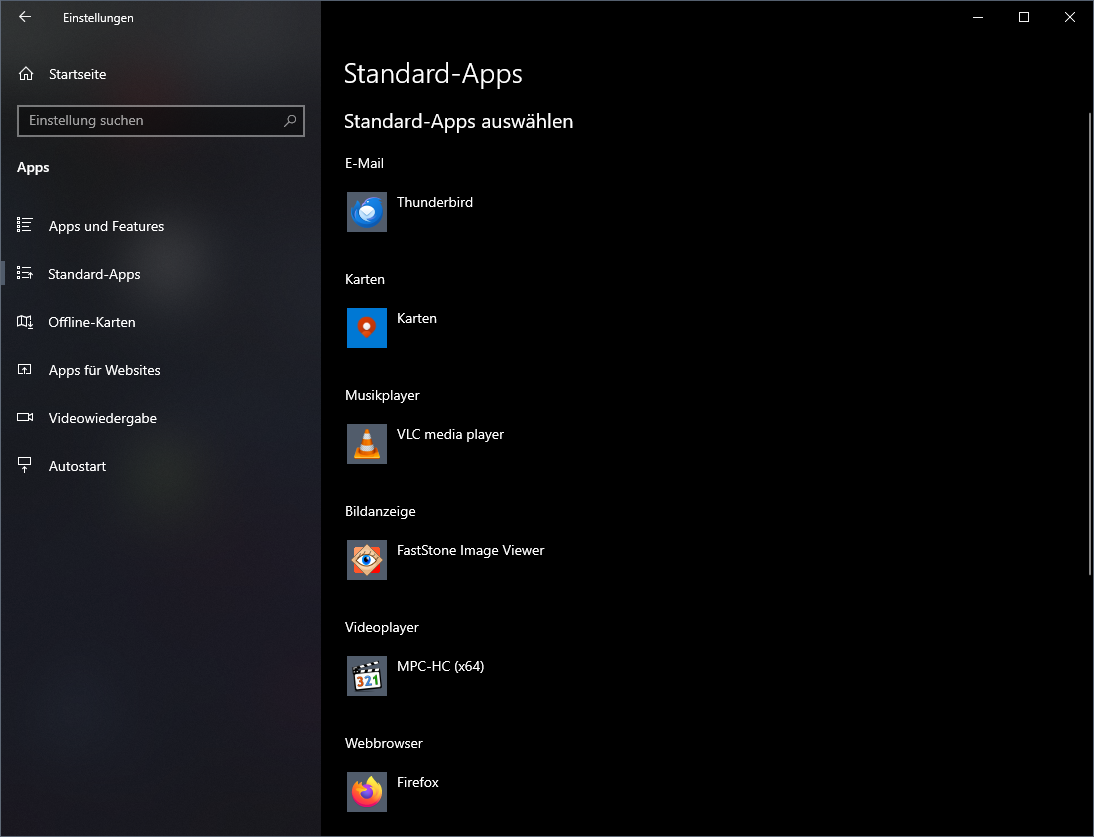Open Apps für Websites settings

click(x=160, y=370)
